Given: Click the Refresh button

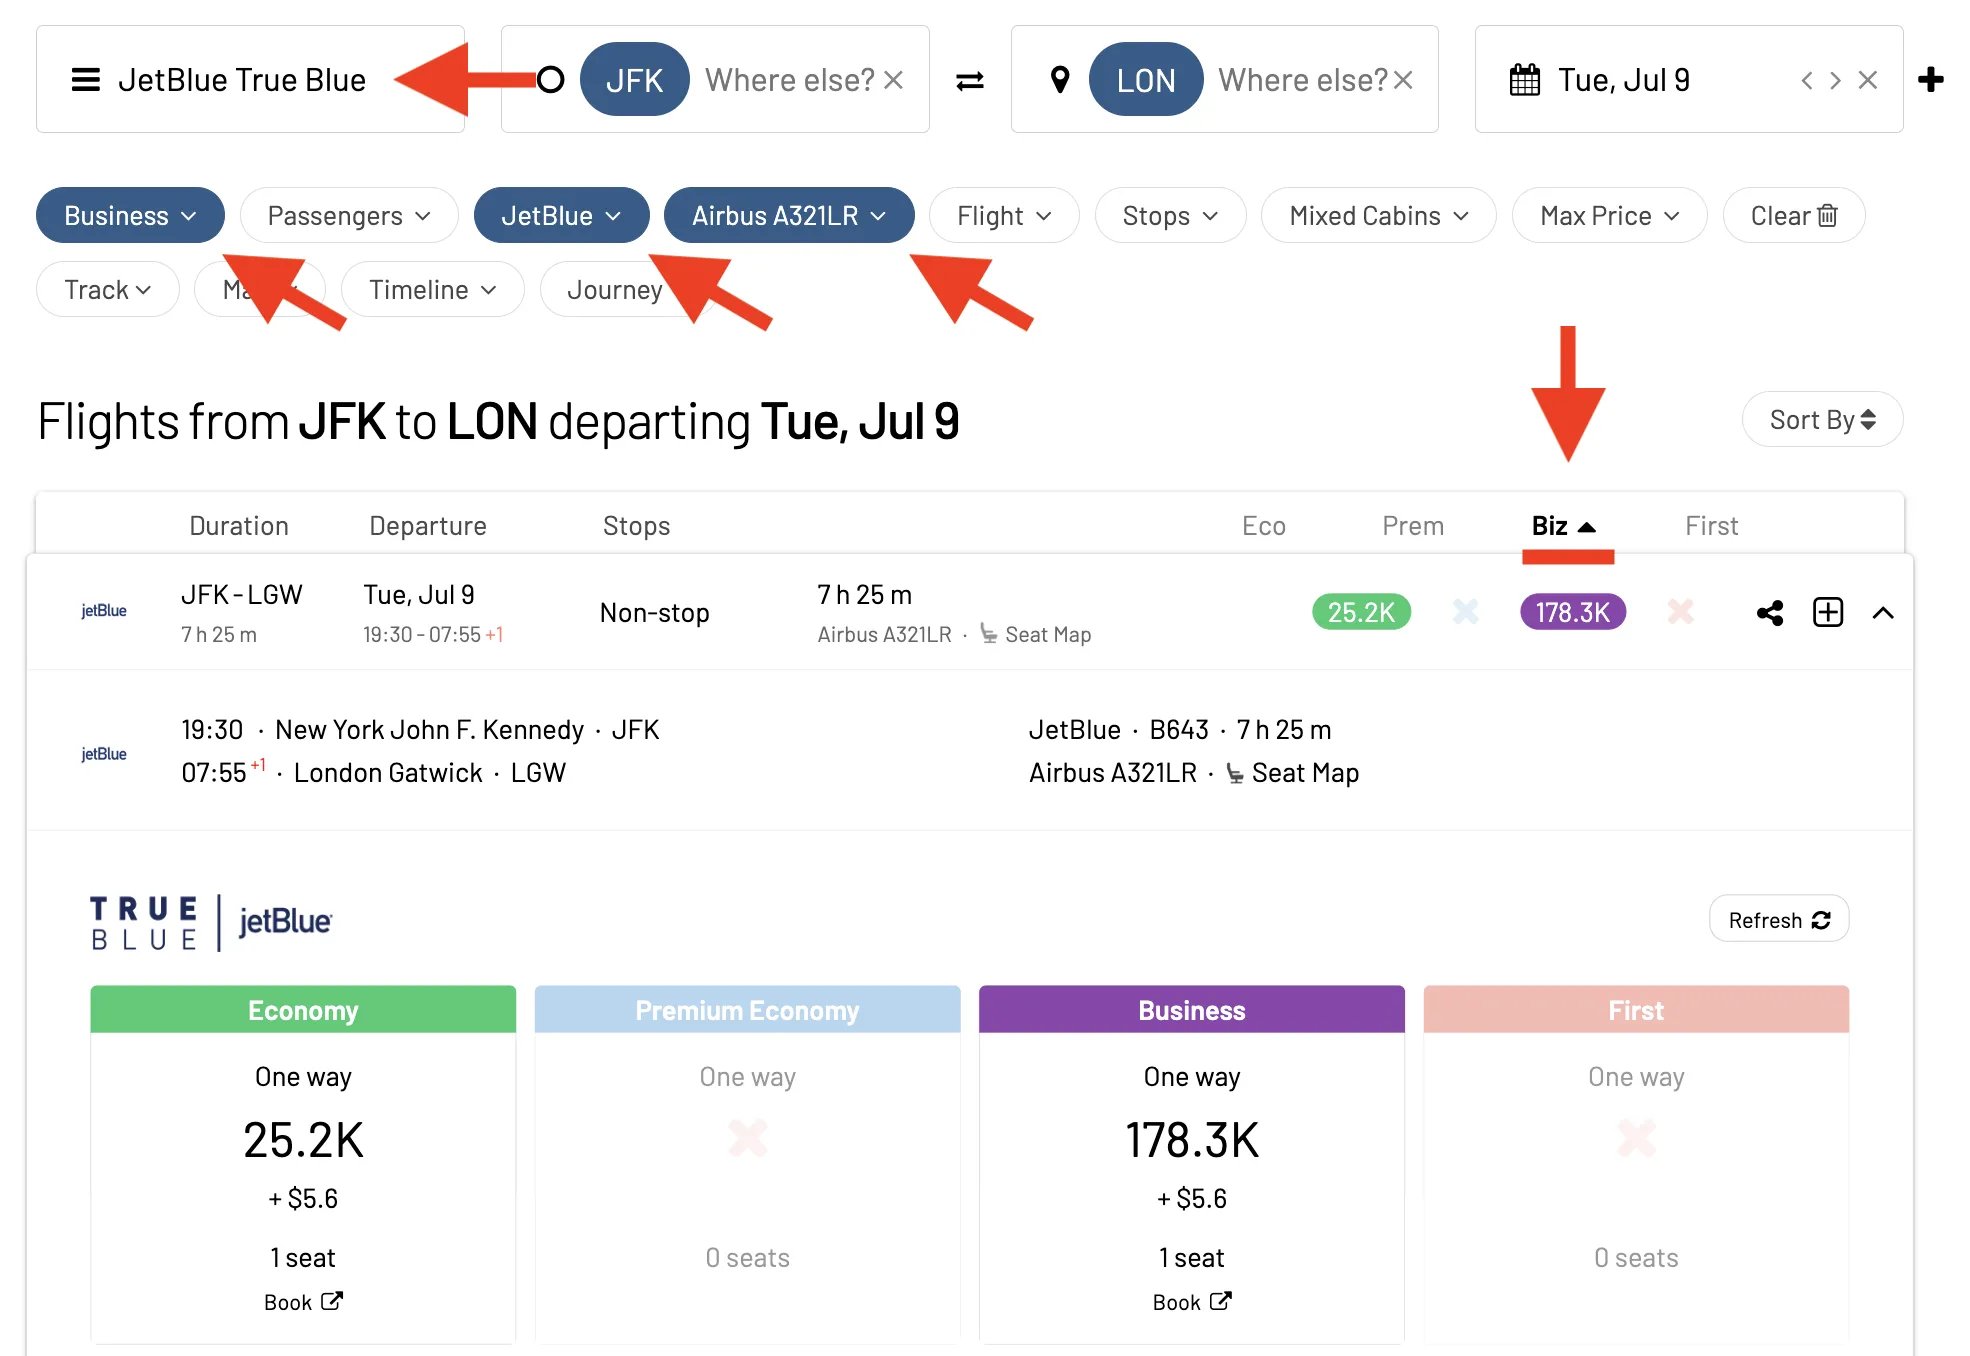Looking at the screenshot, I should coord(1779,919).
